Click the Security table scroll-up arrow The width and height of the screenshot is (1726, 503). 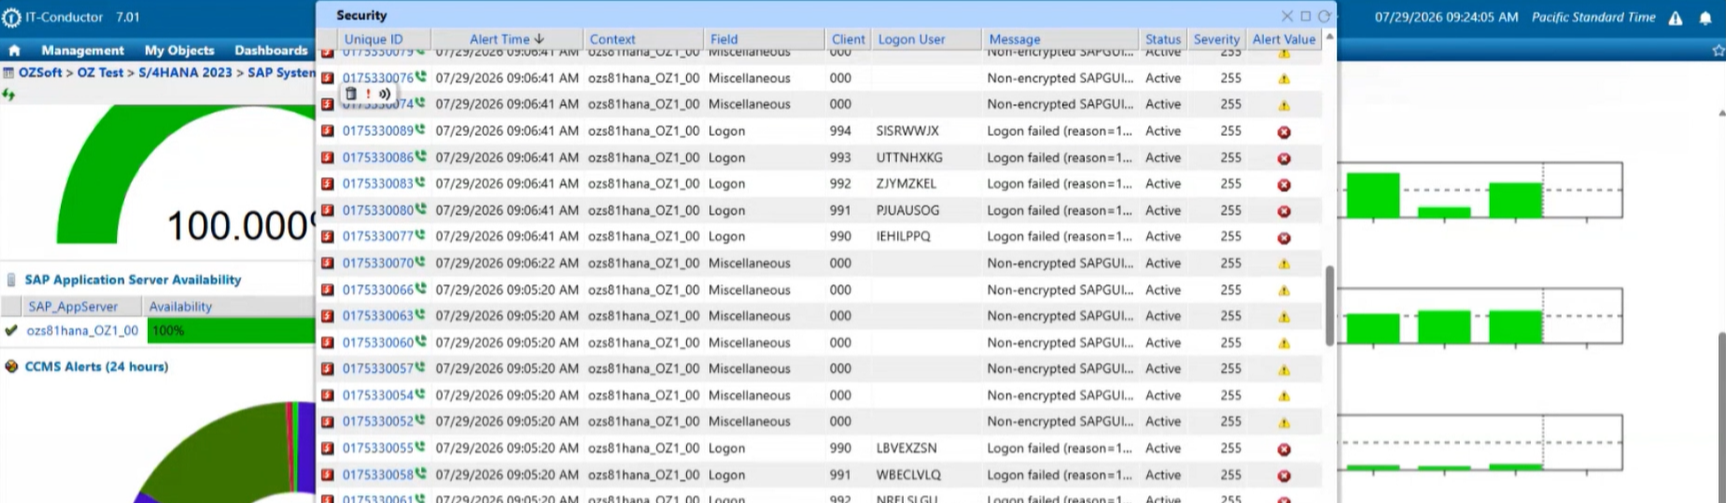point(1329,37)
